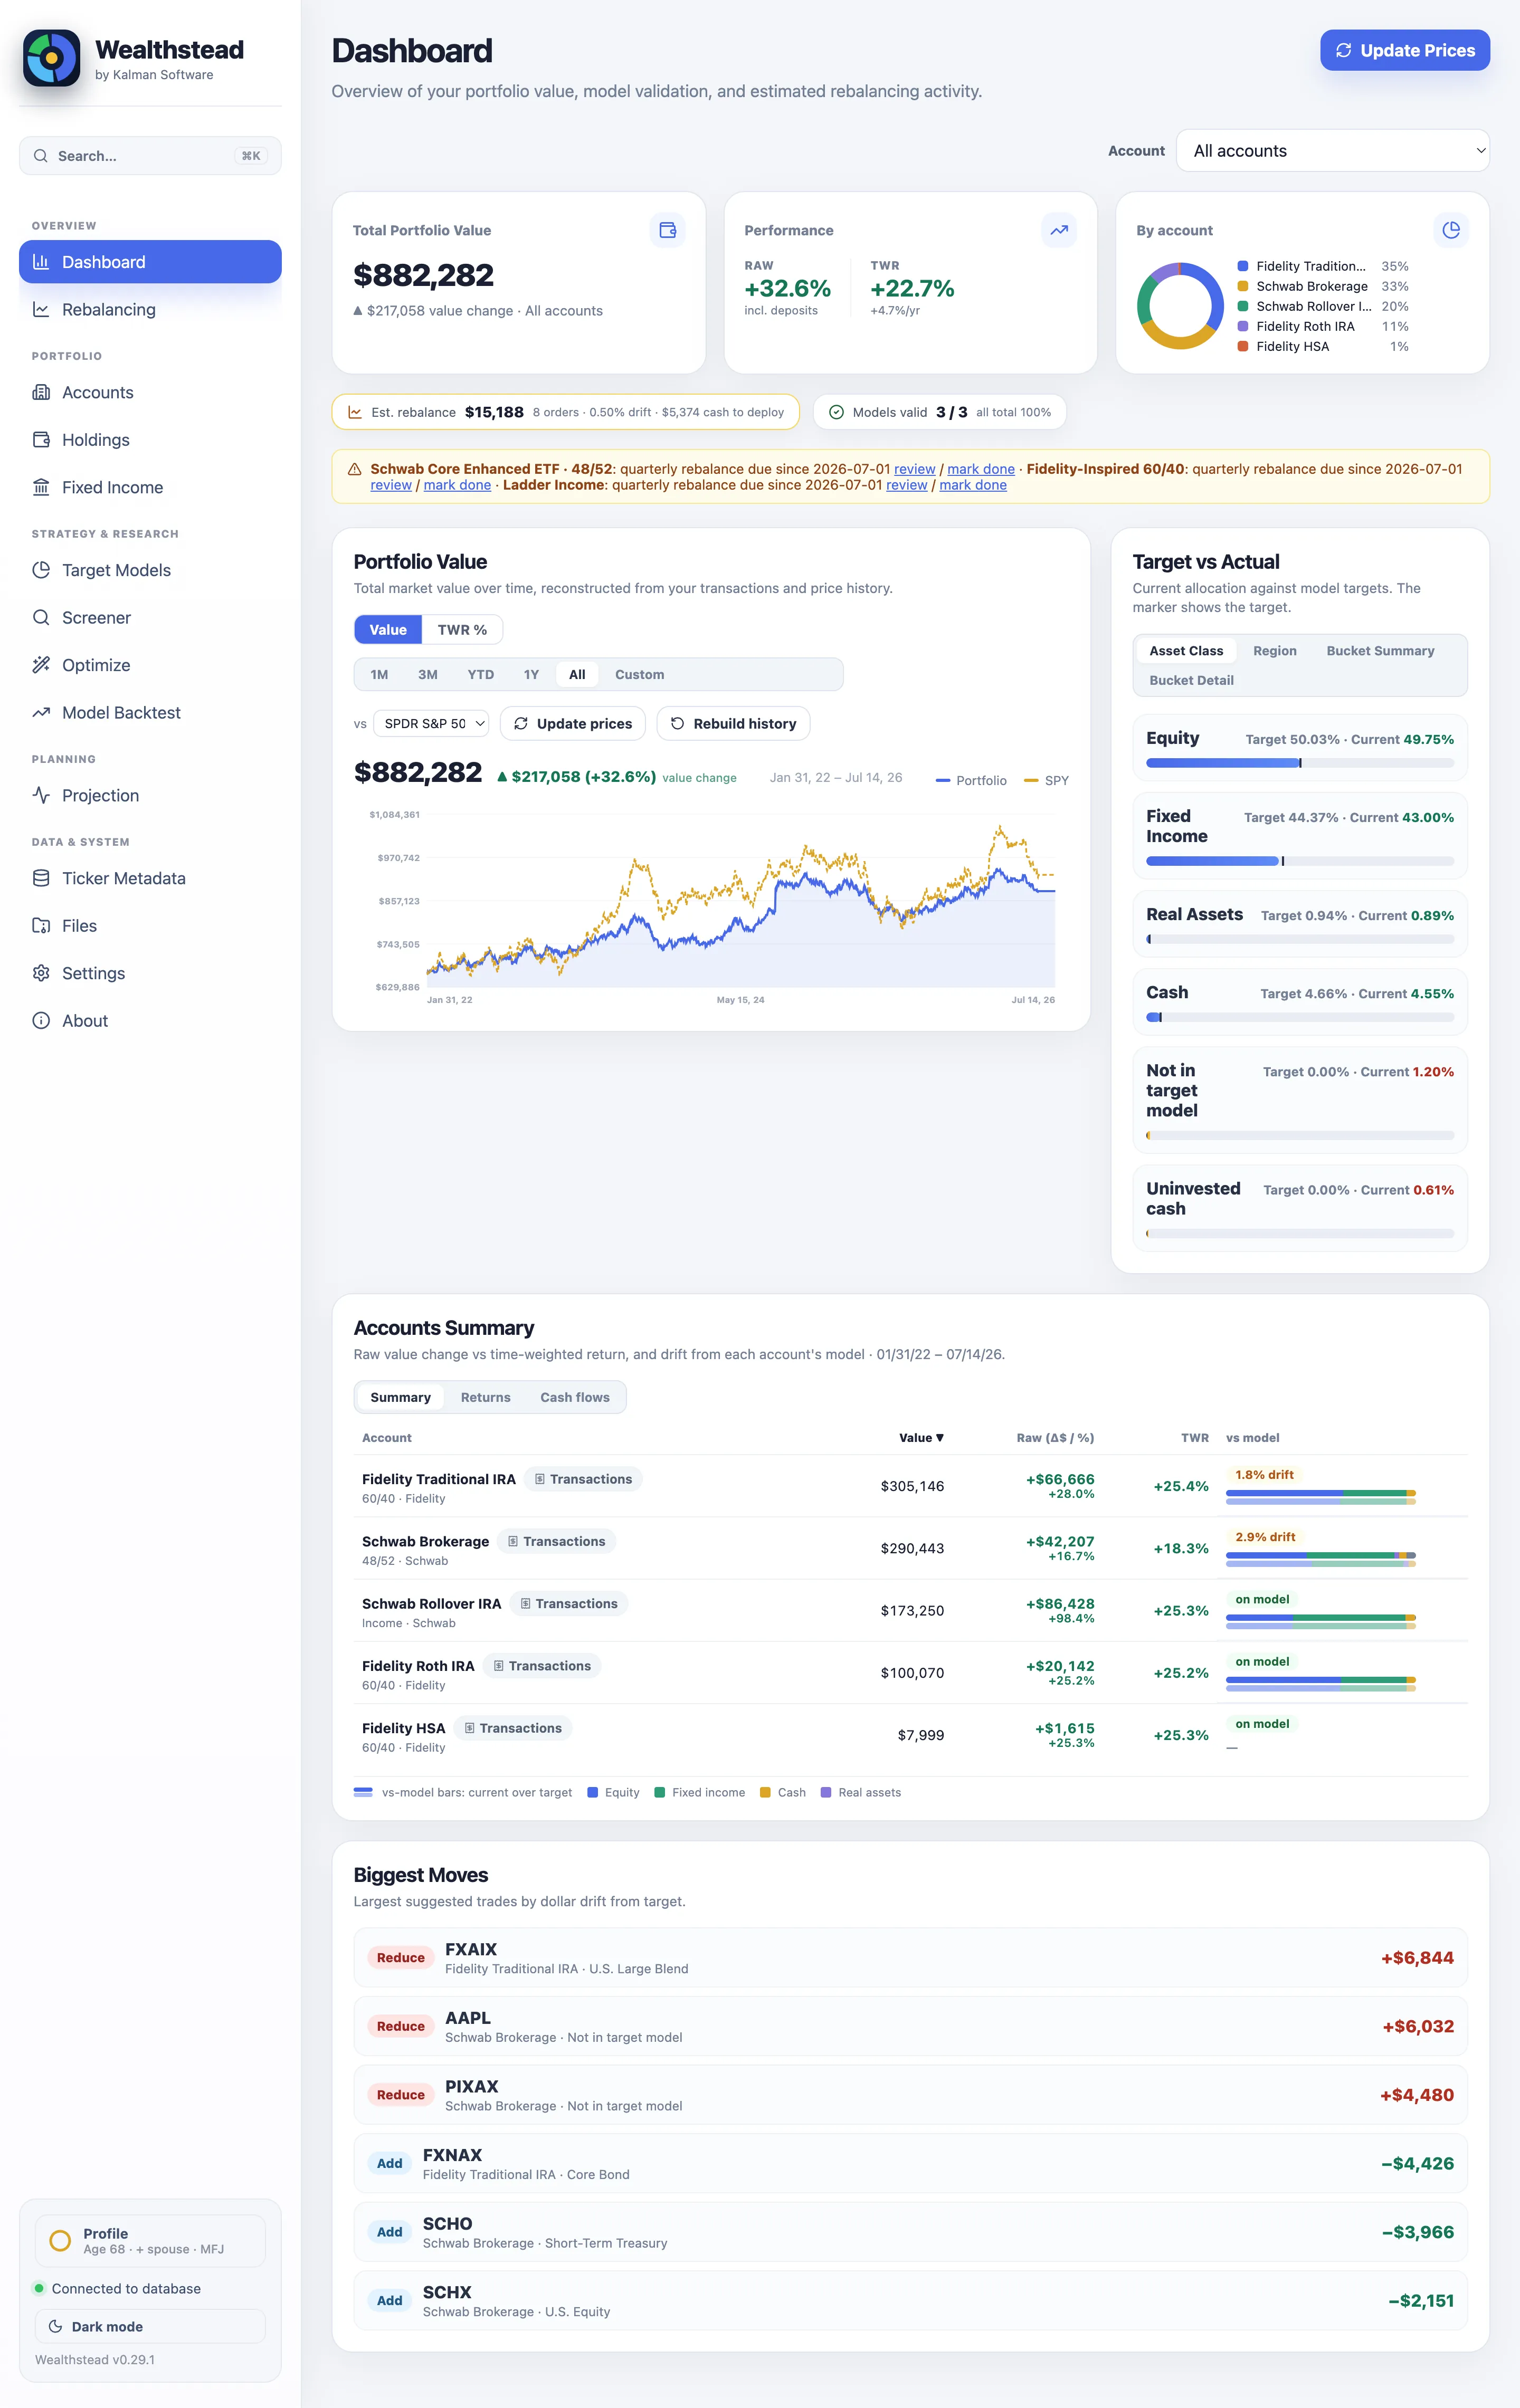Open the Optimize page
The height and width of the screenshot is (2408, 1520).
[x=150, y=665]
